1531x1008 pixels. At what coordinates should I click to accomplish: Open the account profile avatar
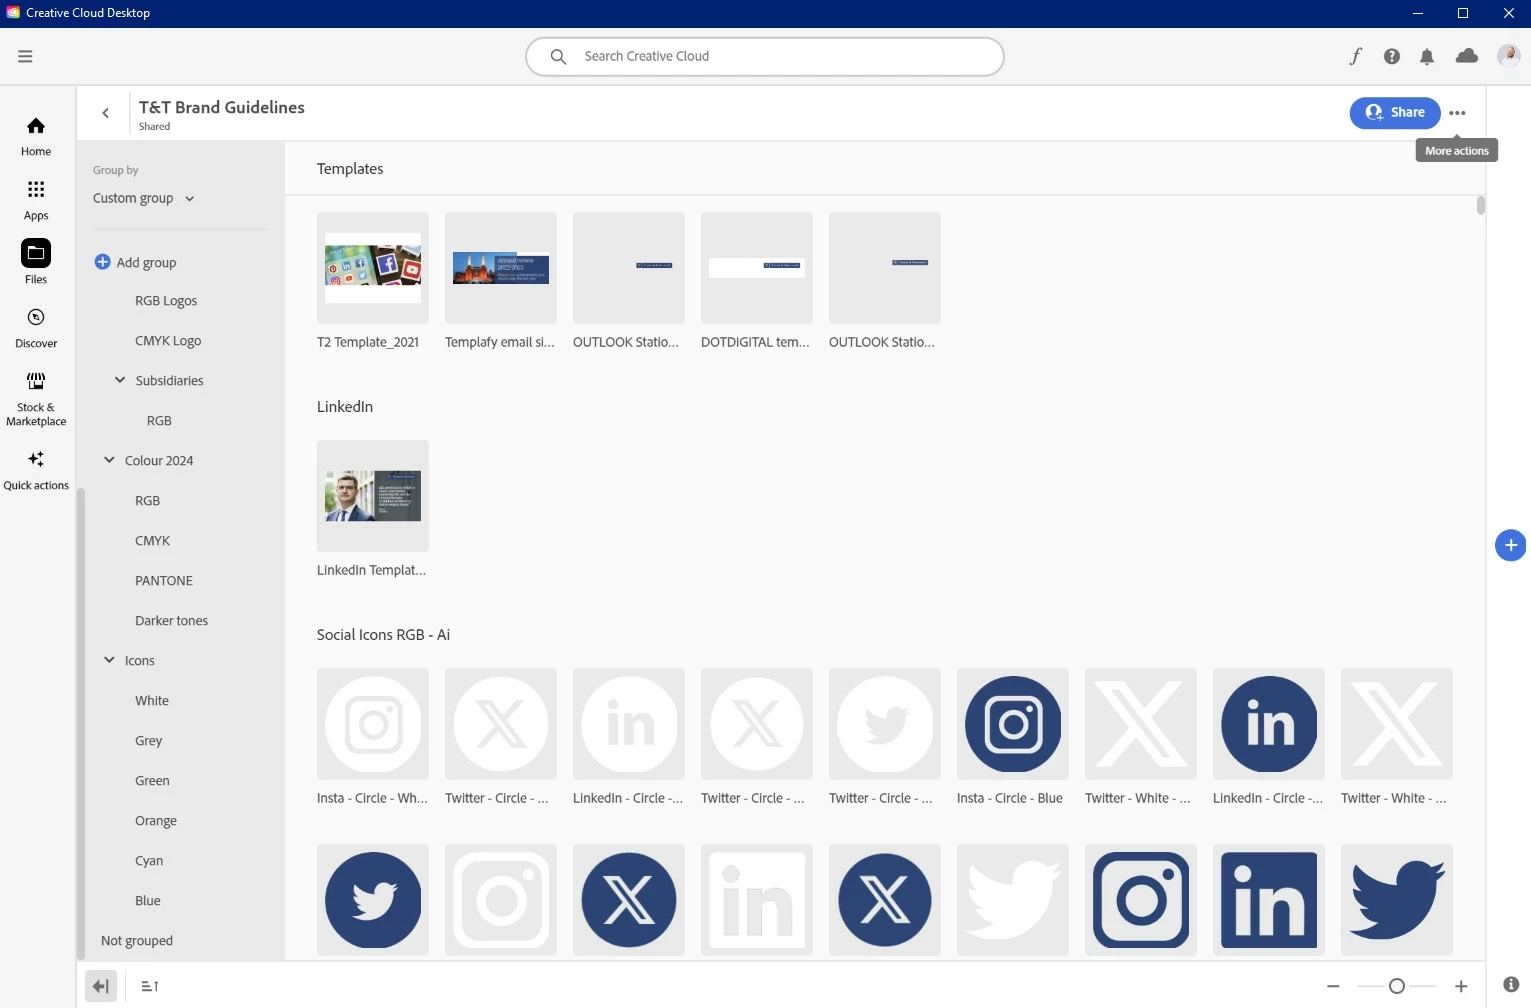pyautogui.click(x=1508, y=56)
